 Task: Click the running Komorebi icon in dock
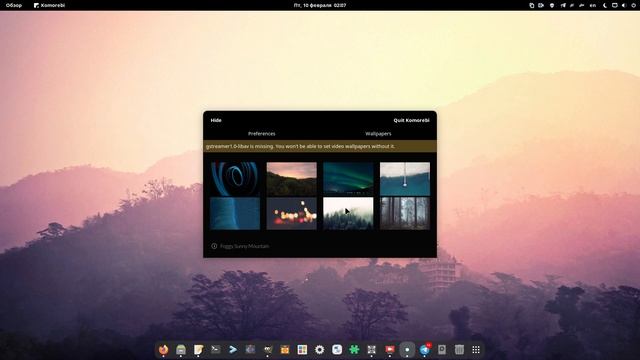pyautogui.click(x=407, y=349)
